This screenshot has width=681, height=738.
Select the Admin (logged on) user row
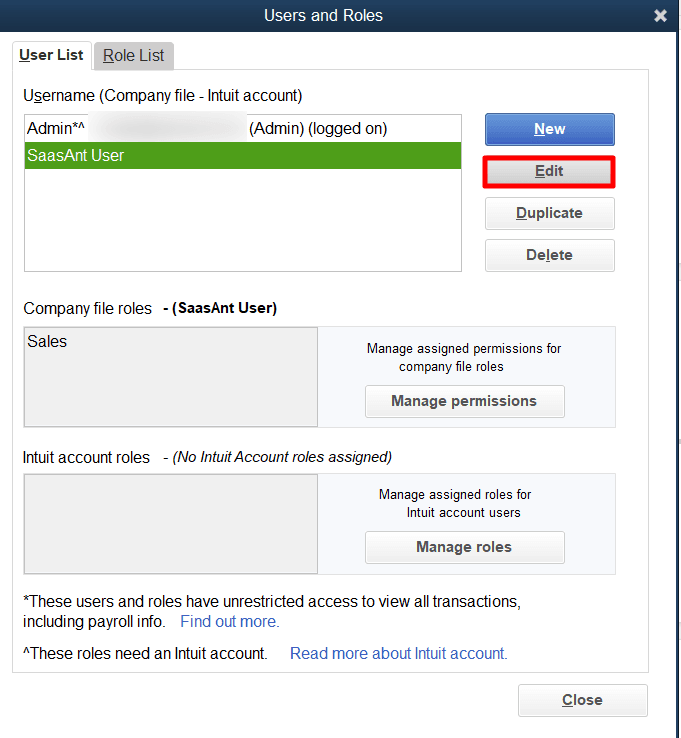point(243,128)
